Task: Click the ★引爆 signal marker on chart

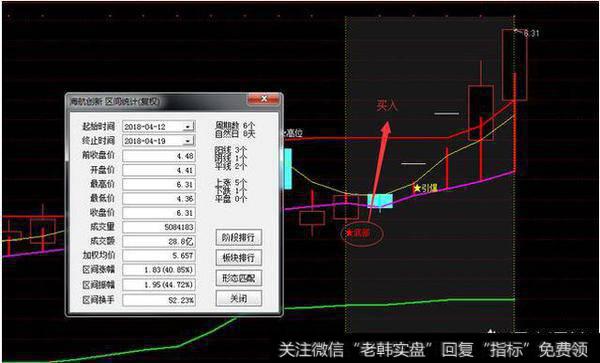Action: pos(425,188)
